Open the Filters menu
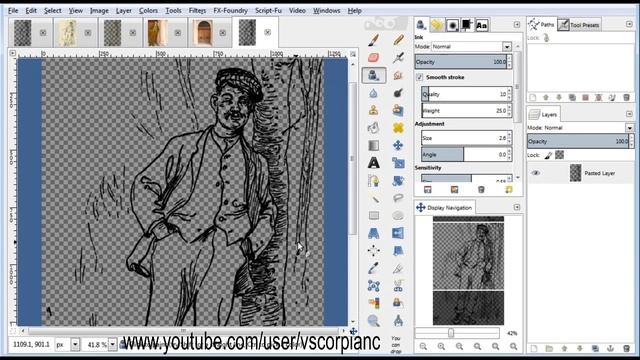 click(197, 11)
